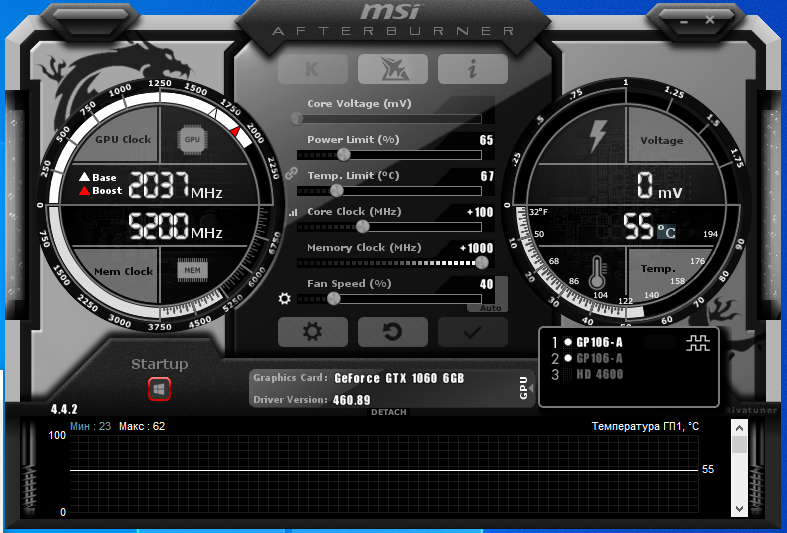
Task: Click the Core Clock value +100
Action: (x=480, y=212)
